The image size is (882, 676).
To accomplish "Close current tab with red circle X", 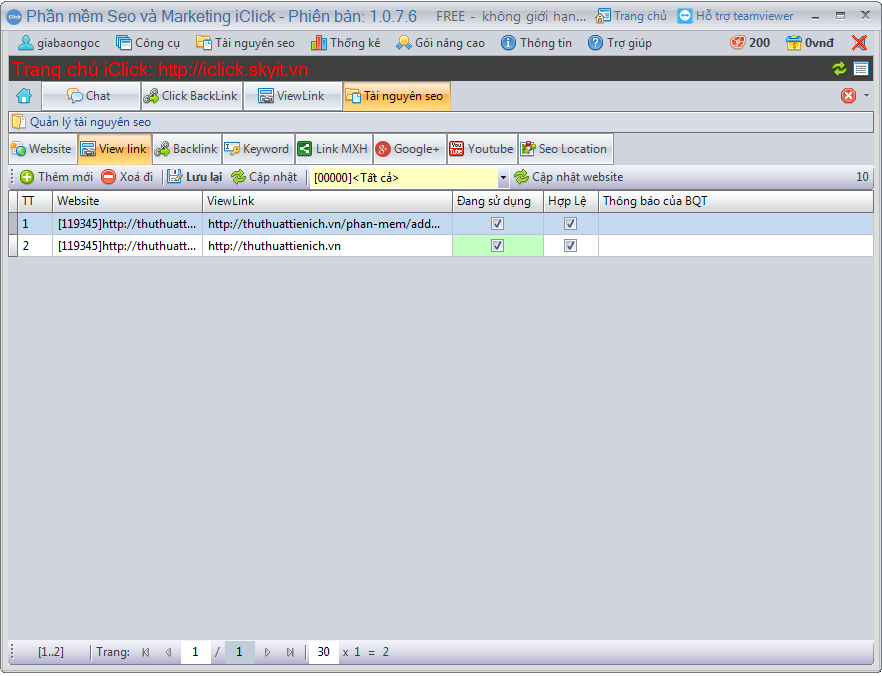I will click(848, 96).
